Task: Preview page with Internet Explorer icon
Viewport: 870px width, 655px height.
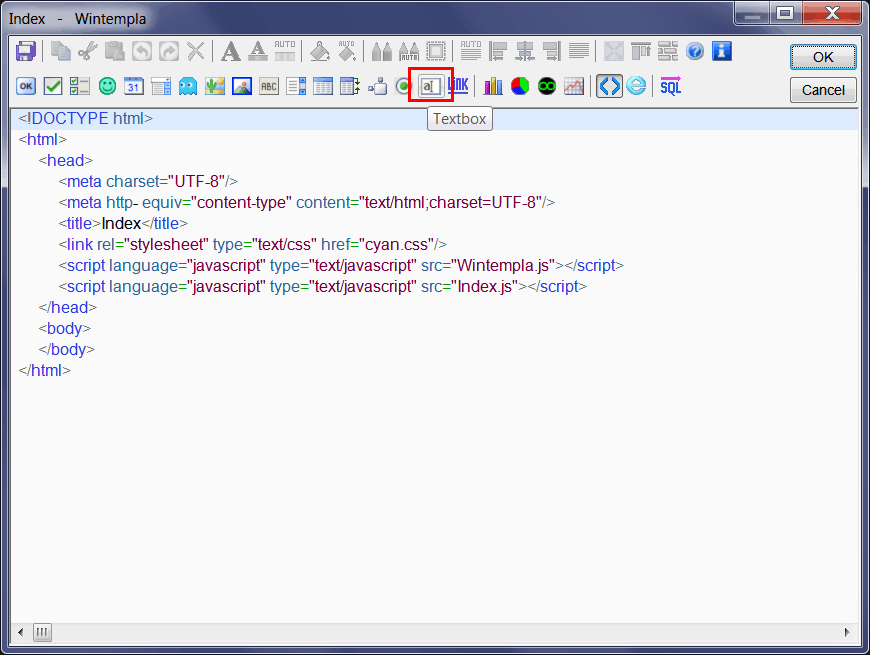Action: (636, 87)
